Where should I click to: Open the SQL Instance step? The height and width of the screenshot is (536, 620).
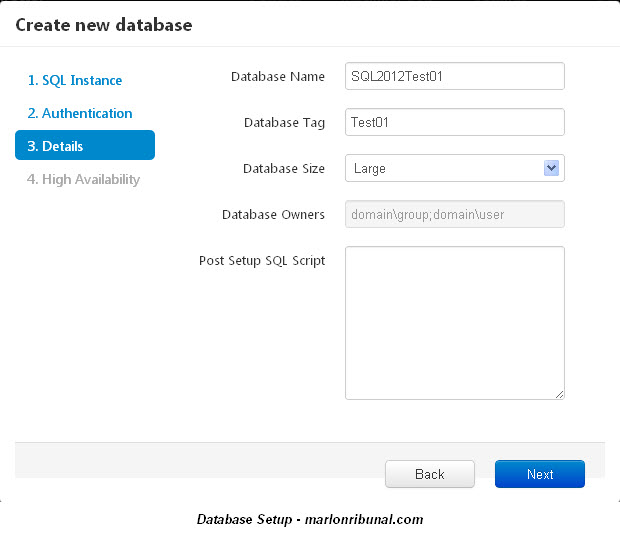pos(75,80)
